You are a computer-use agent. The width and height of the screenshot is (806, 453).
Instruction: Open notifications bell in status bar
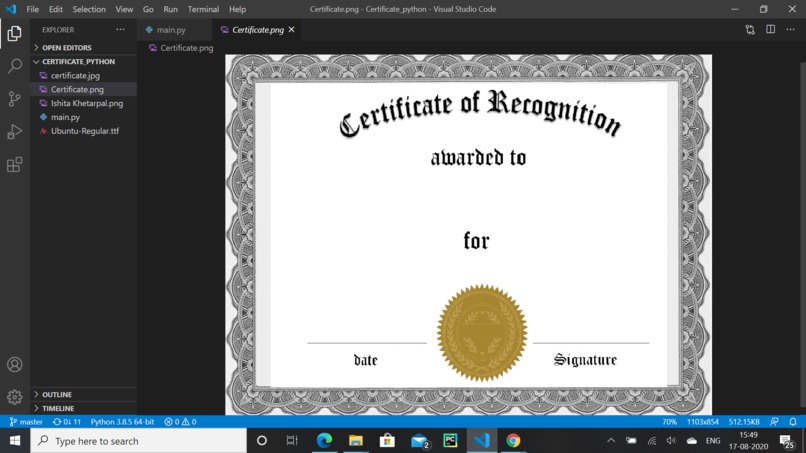point(793,422)
